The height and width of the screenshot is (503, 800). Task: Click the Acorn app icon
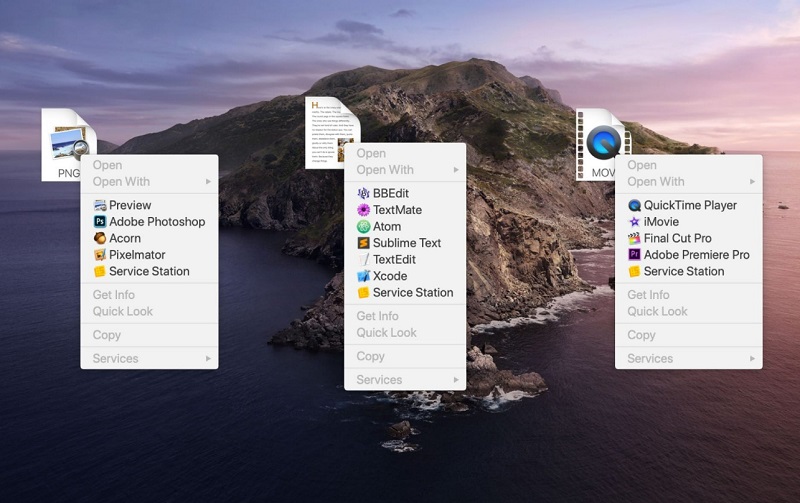(100, 238)
